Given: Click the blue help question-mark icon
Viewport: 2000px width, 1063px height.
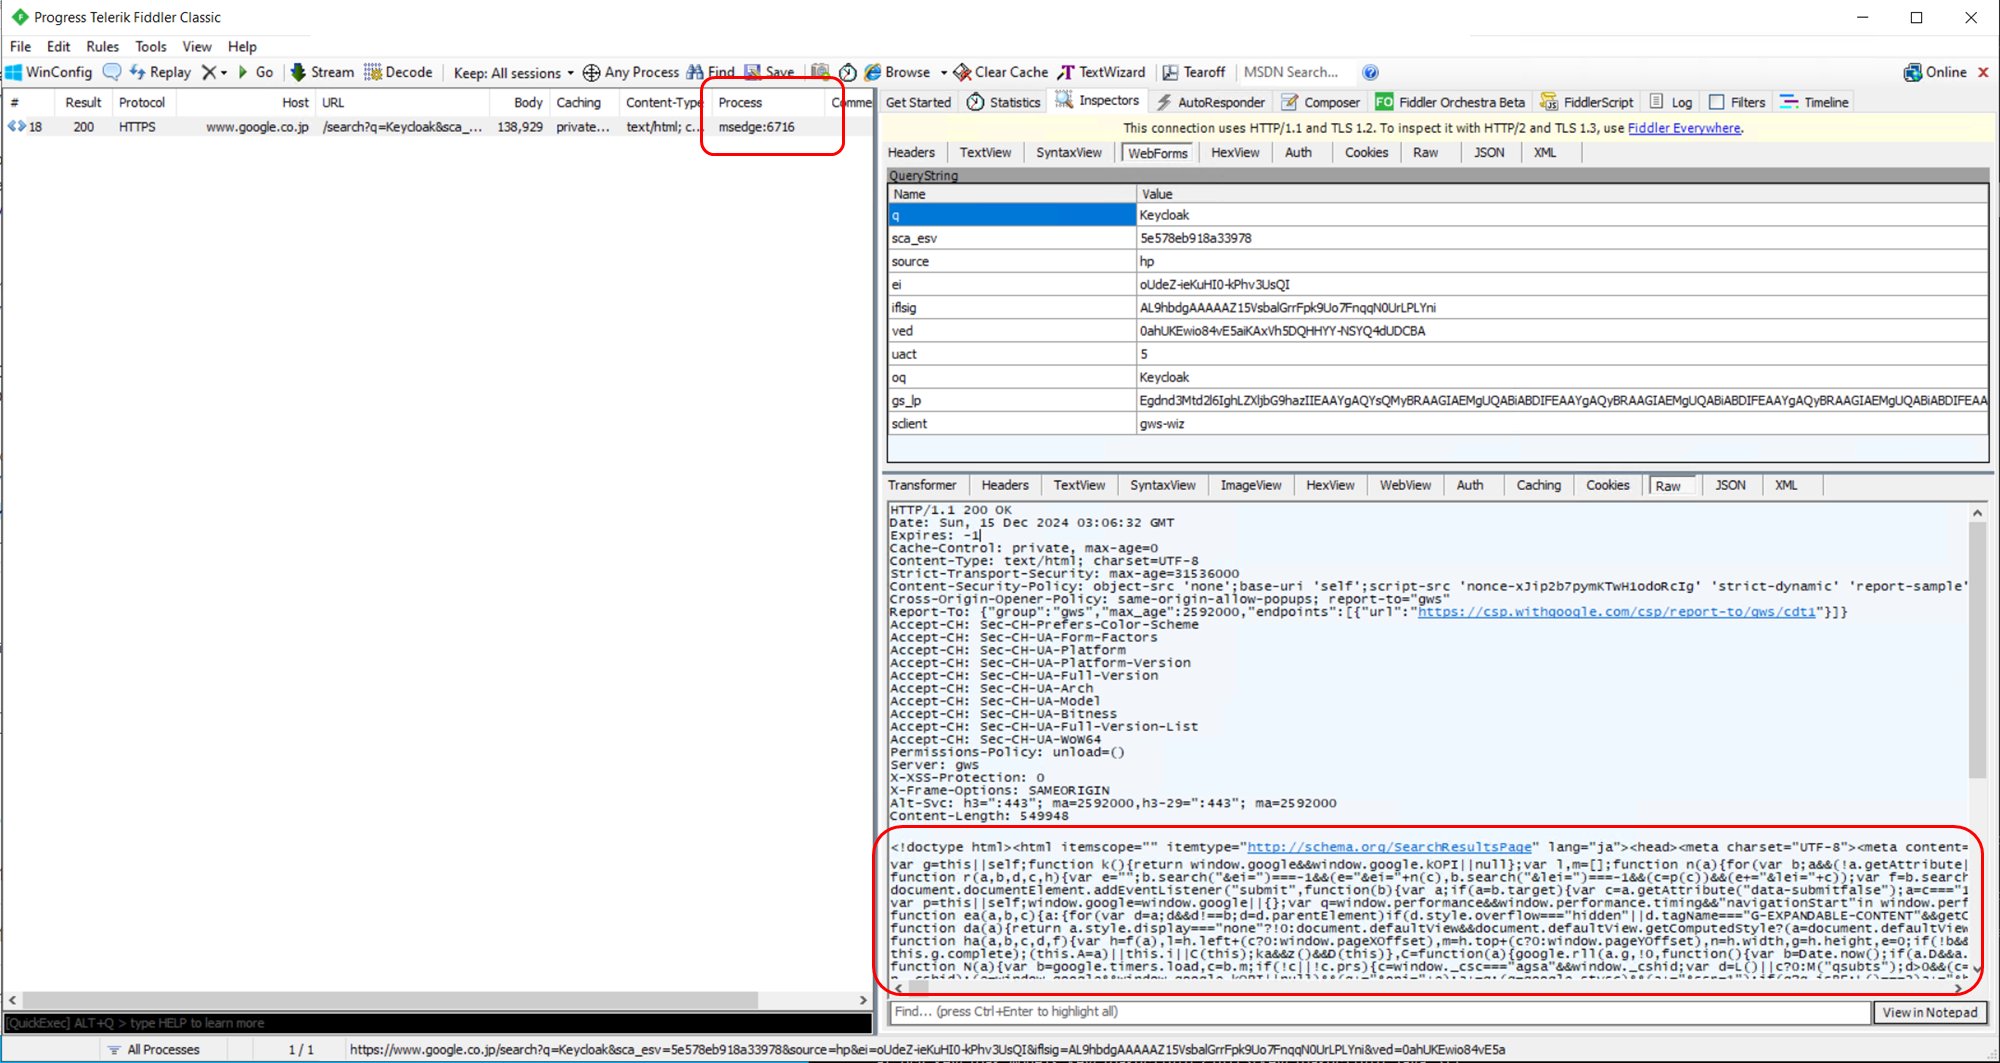Looking at the screenshot, I should [x=1371, y=72].
